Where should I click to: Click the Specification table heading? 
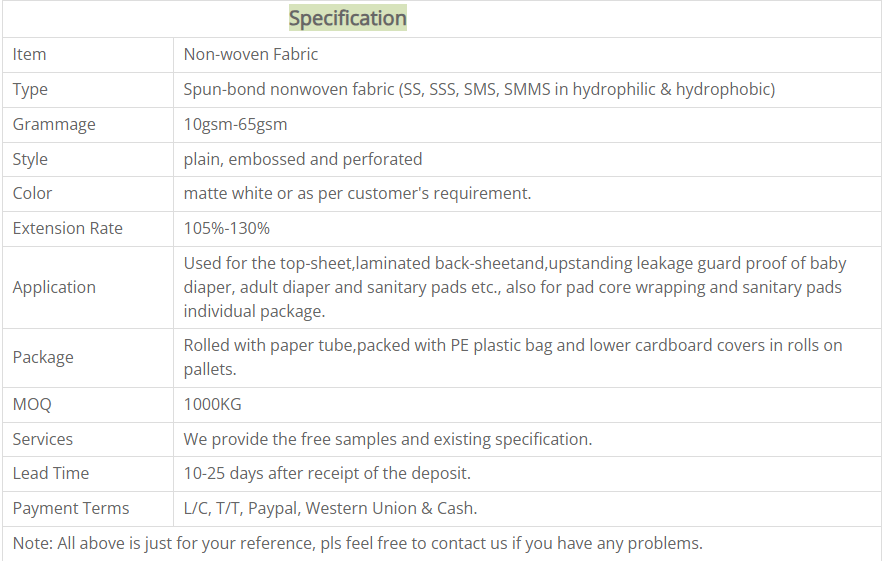pos(347,18)
